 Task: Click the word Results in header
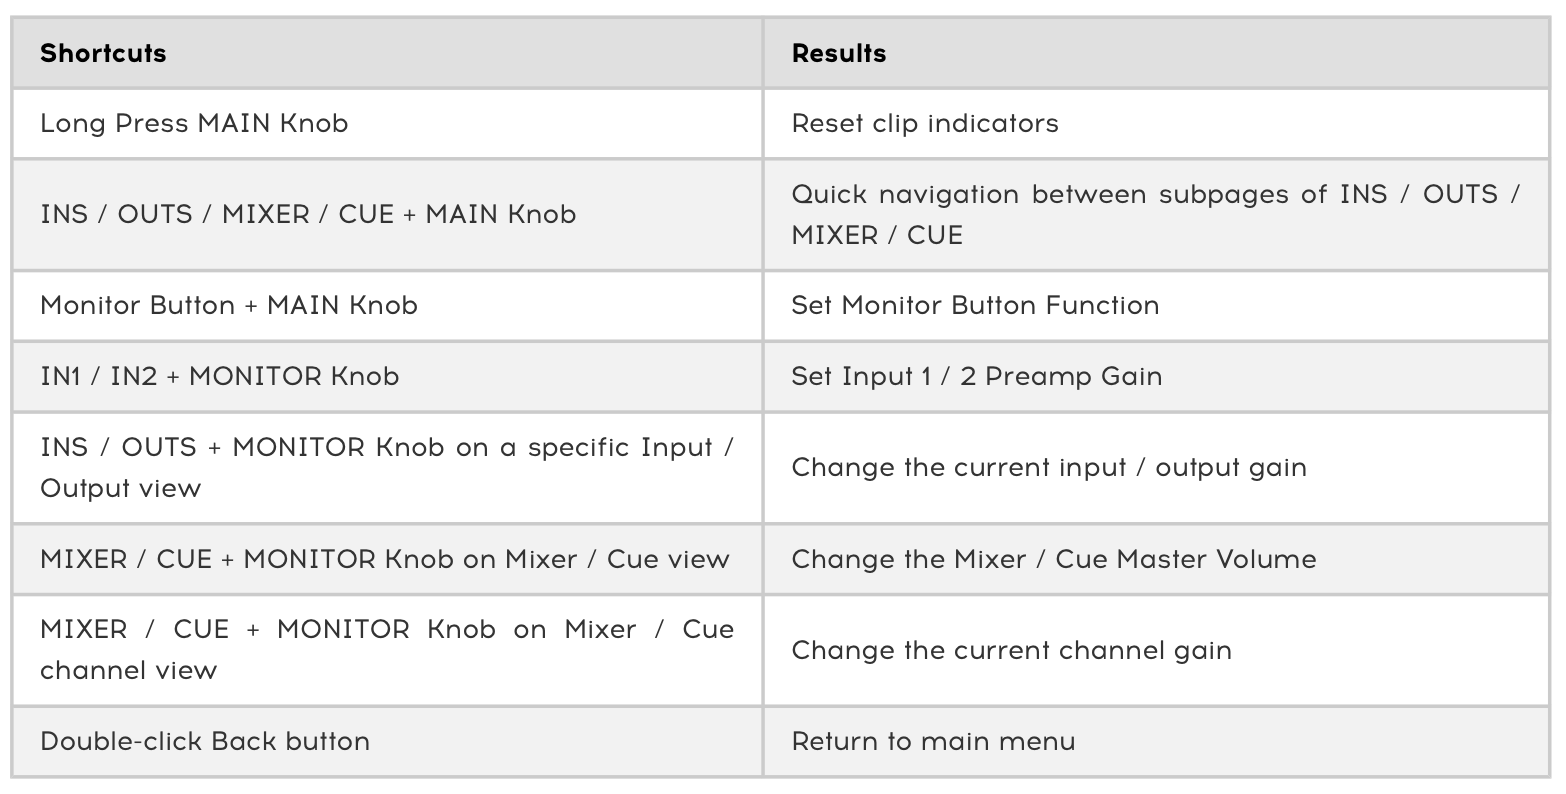[x=839, y=53]
